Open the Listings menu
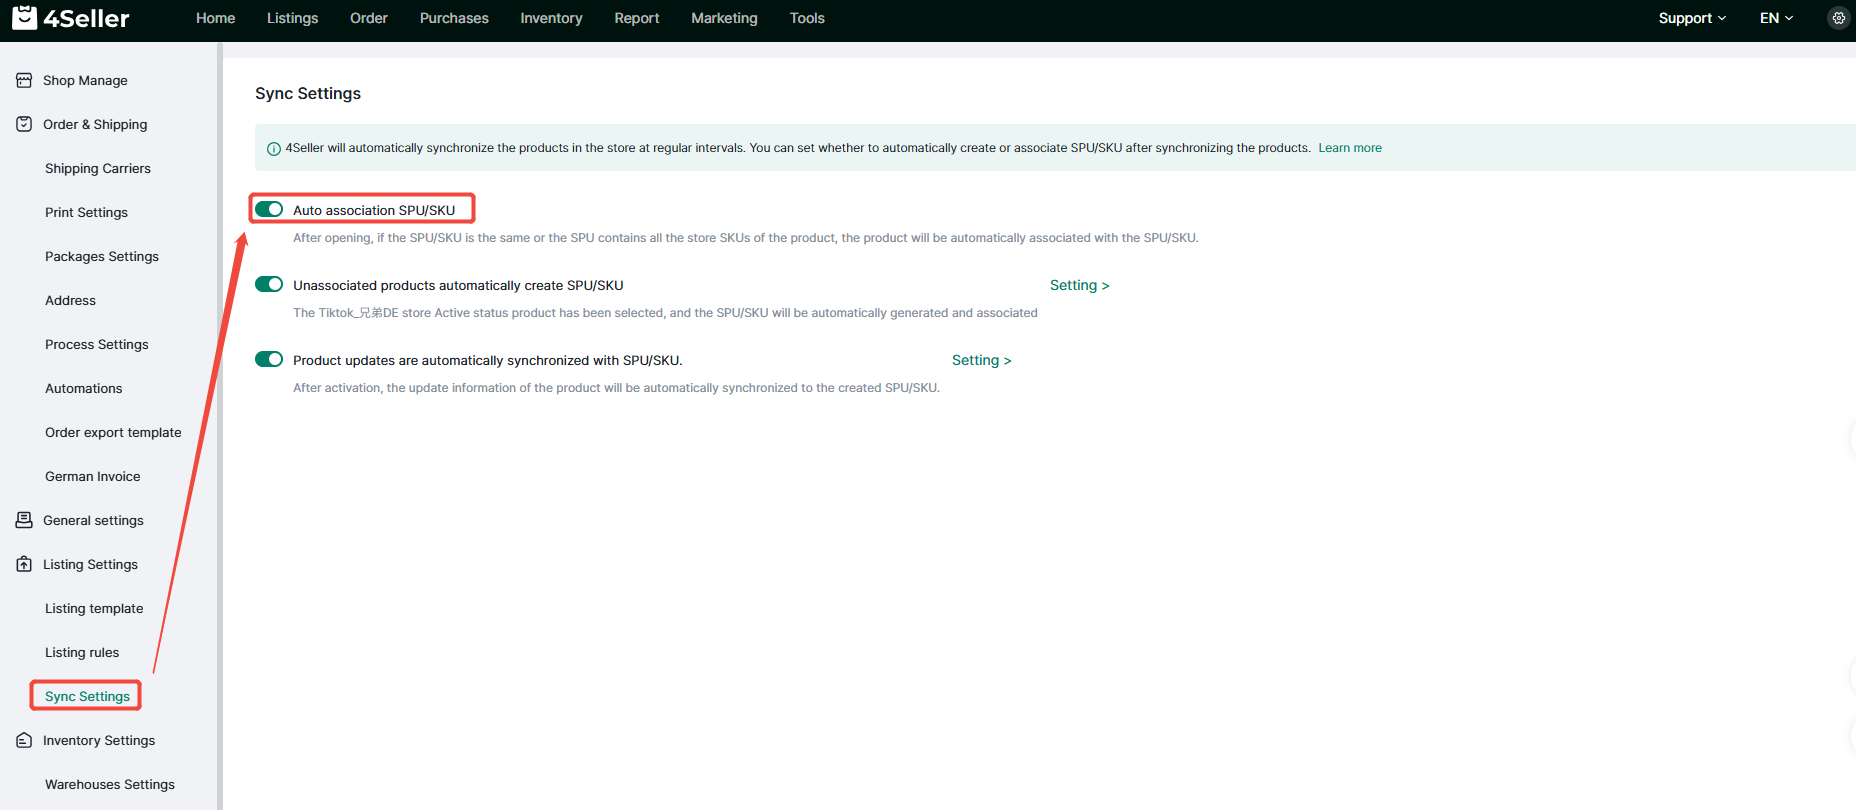 click(x=292, y=18)
